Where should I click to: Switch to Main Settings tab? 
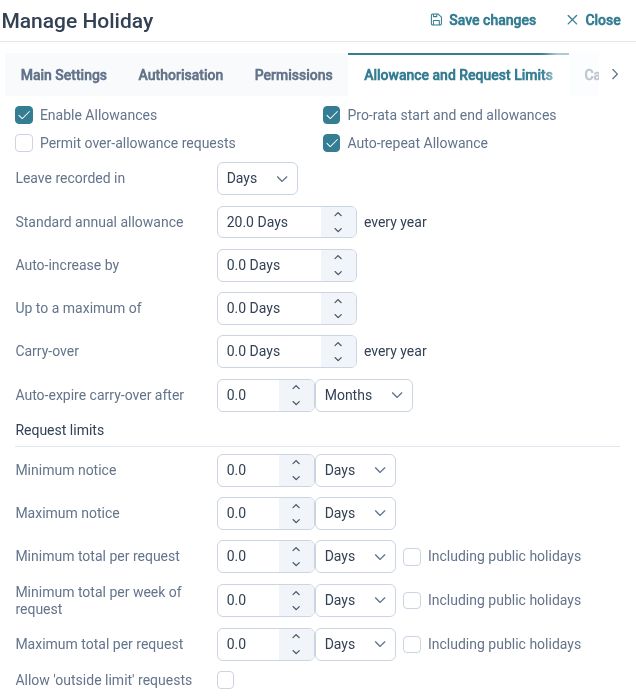(x=64, y=75)
